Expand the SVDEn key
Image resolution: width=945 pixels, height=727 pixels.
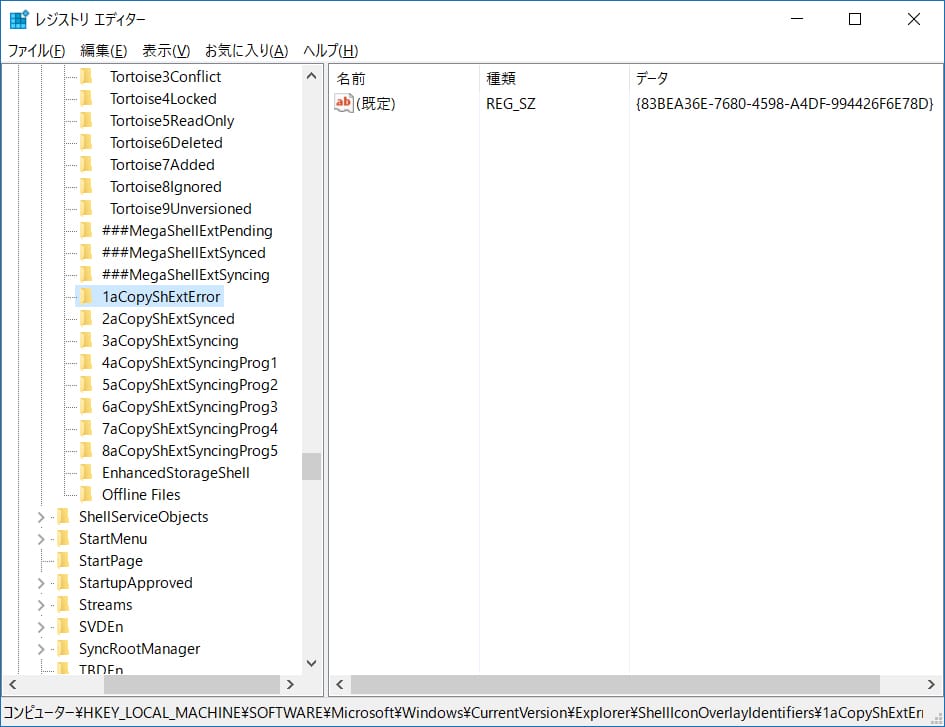click(41, 627)
